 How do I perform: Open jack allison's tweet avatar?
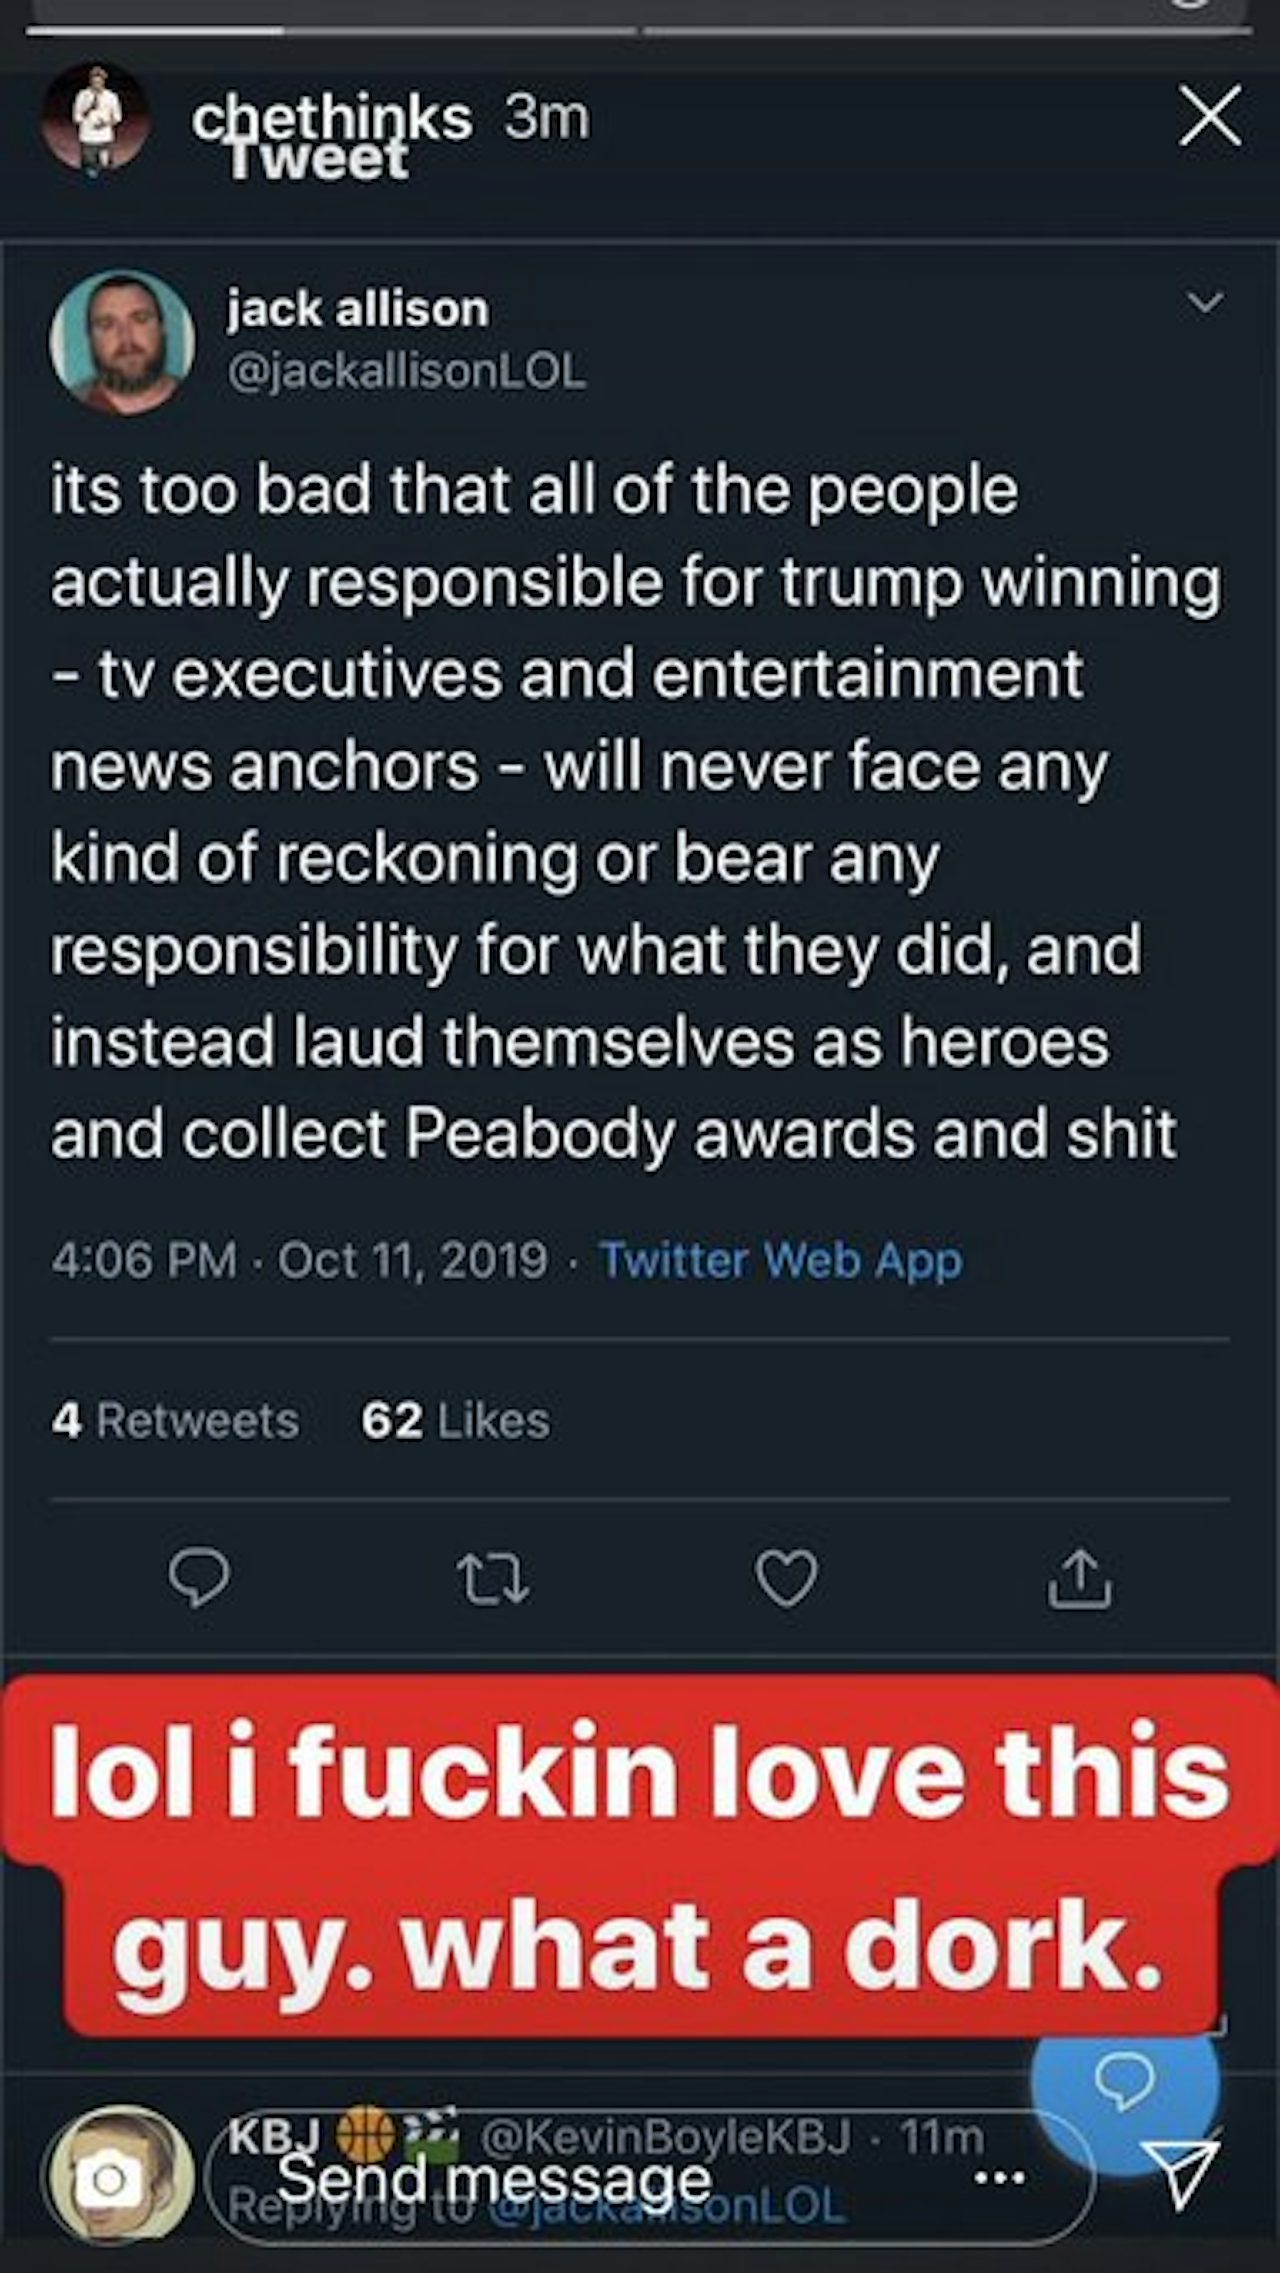[x=121, y=341]
